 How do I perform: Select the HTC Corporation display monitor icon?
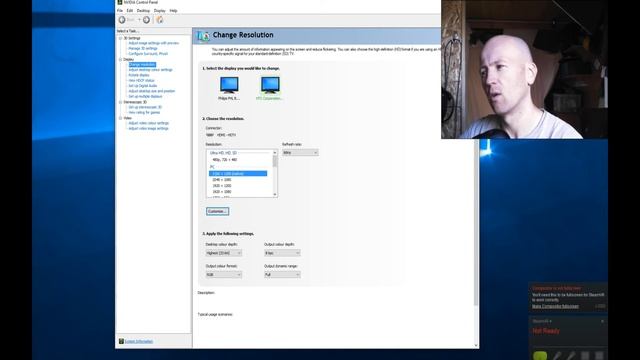pyautogui.click(x=270, y=85)
